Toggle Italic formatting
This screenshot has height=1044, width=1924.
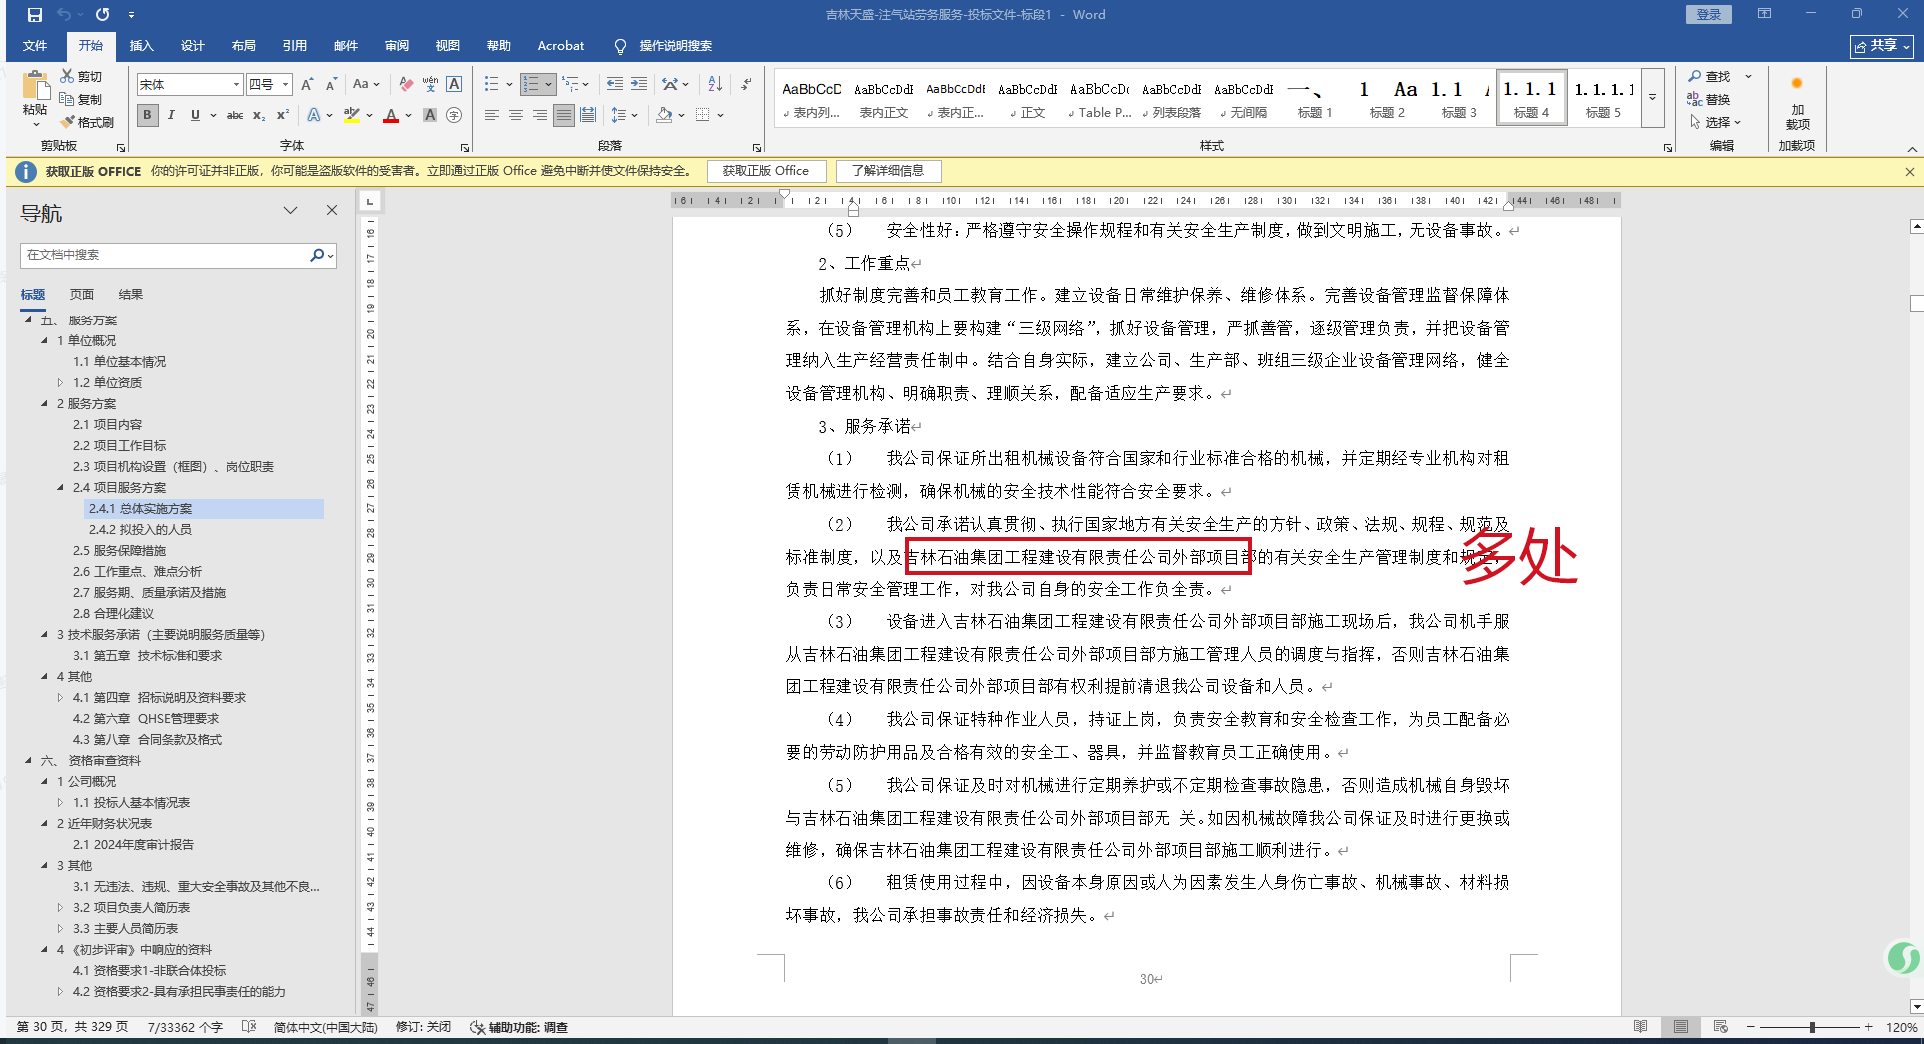(x=171, y=115)
